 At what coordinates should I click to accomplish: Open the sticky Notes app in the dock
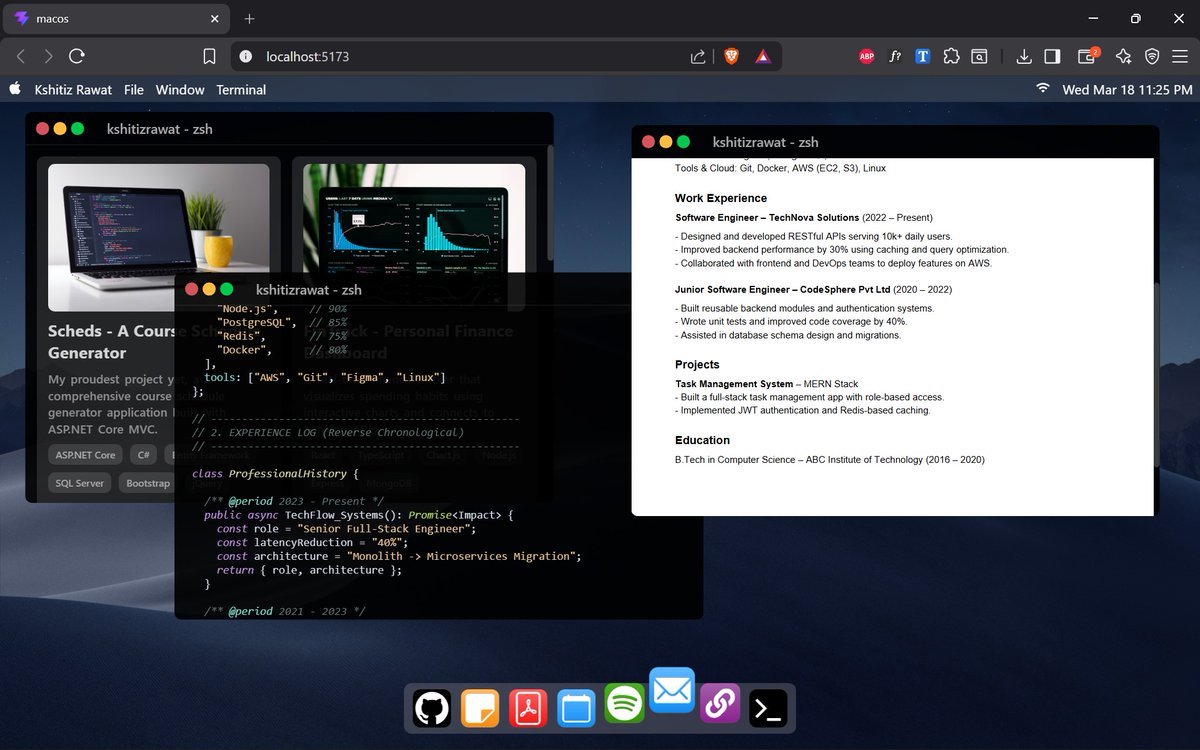click(x=480, y=709)
